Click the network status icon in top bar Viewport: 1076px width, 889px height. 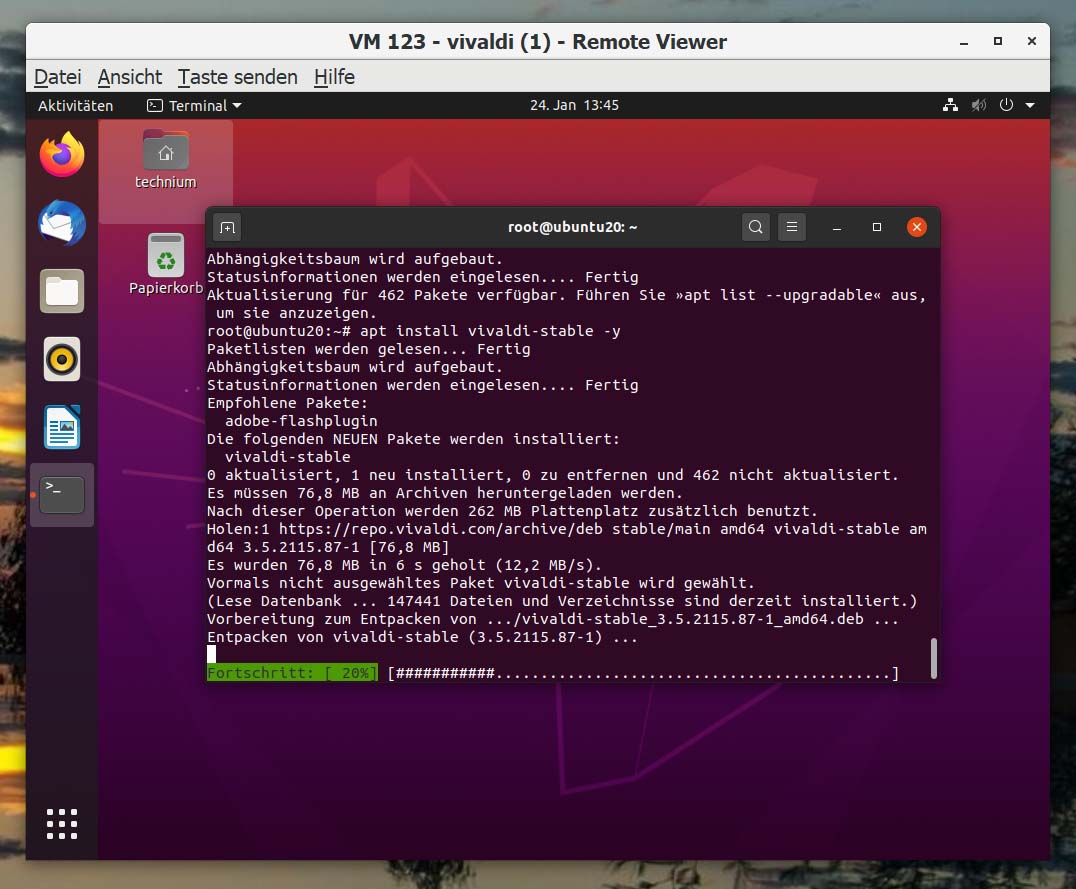(x=949, y=105)
